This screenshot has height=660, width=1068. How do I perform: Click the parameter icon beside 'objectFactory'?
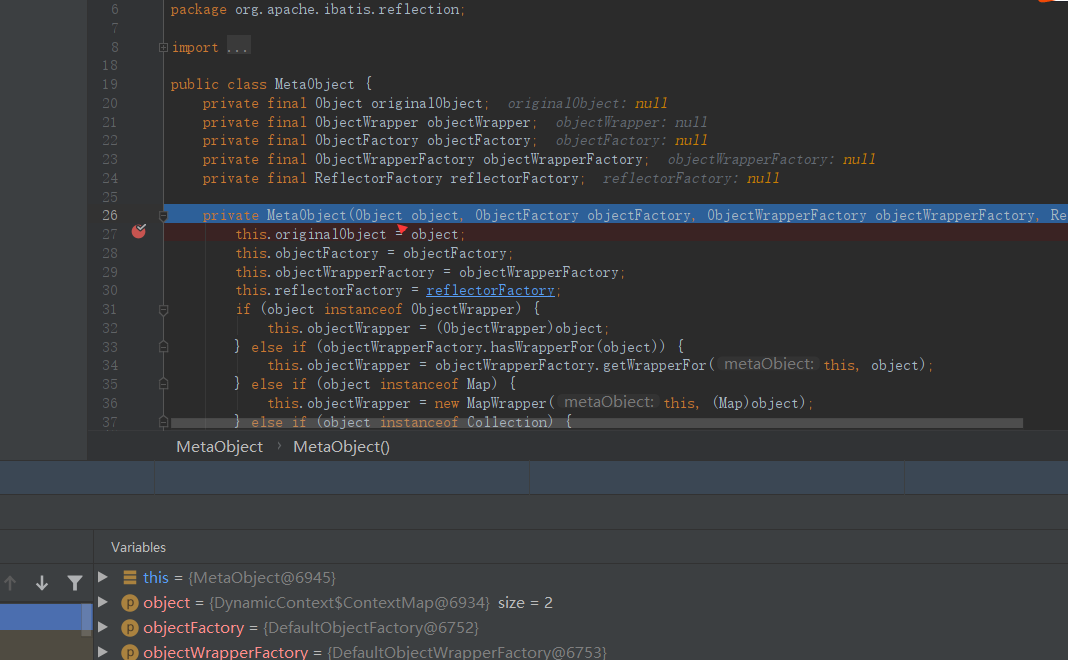(129, 628)
